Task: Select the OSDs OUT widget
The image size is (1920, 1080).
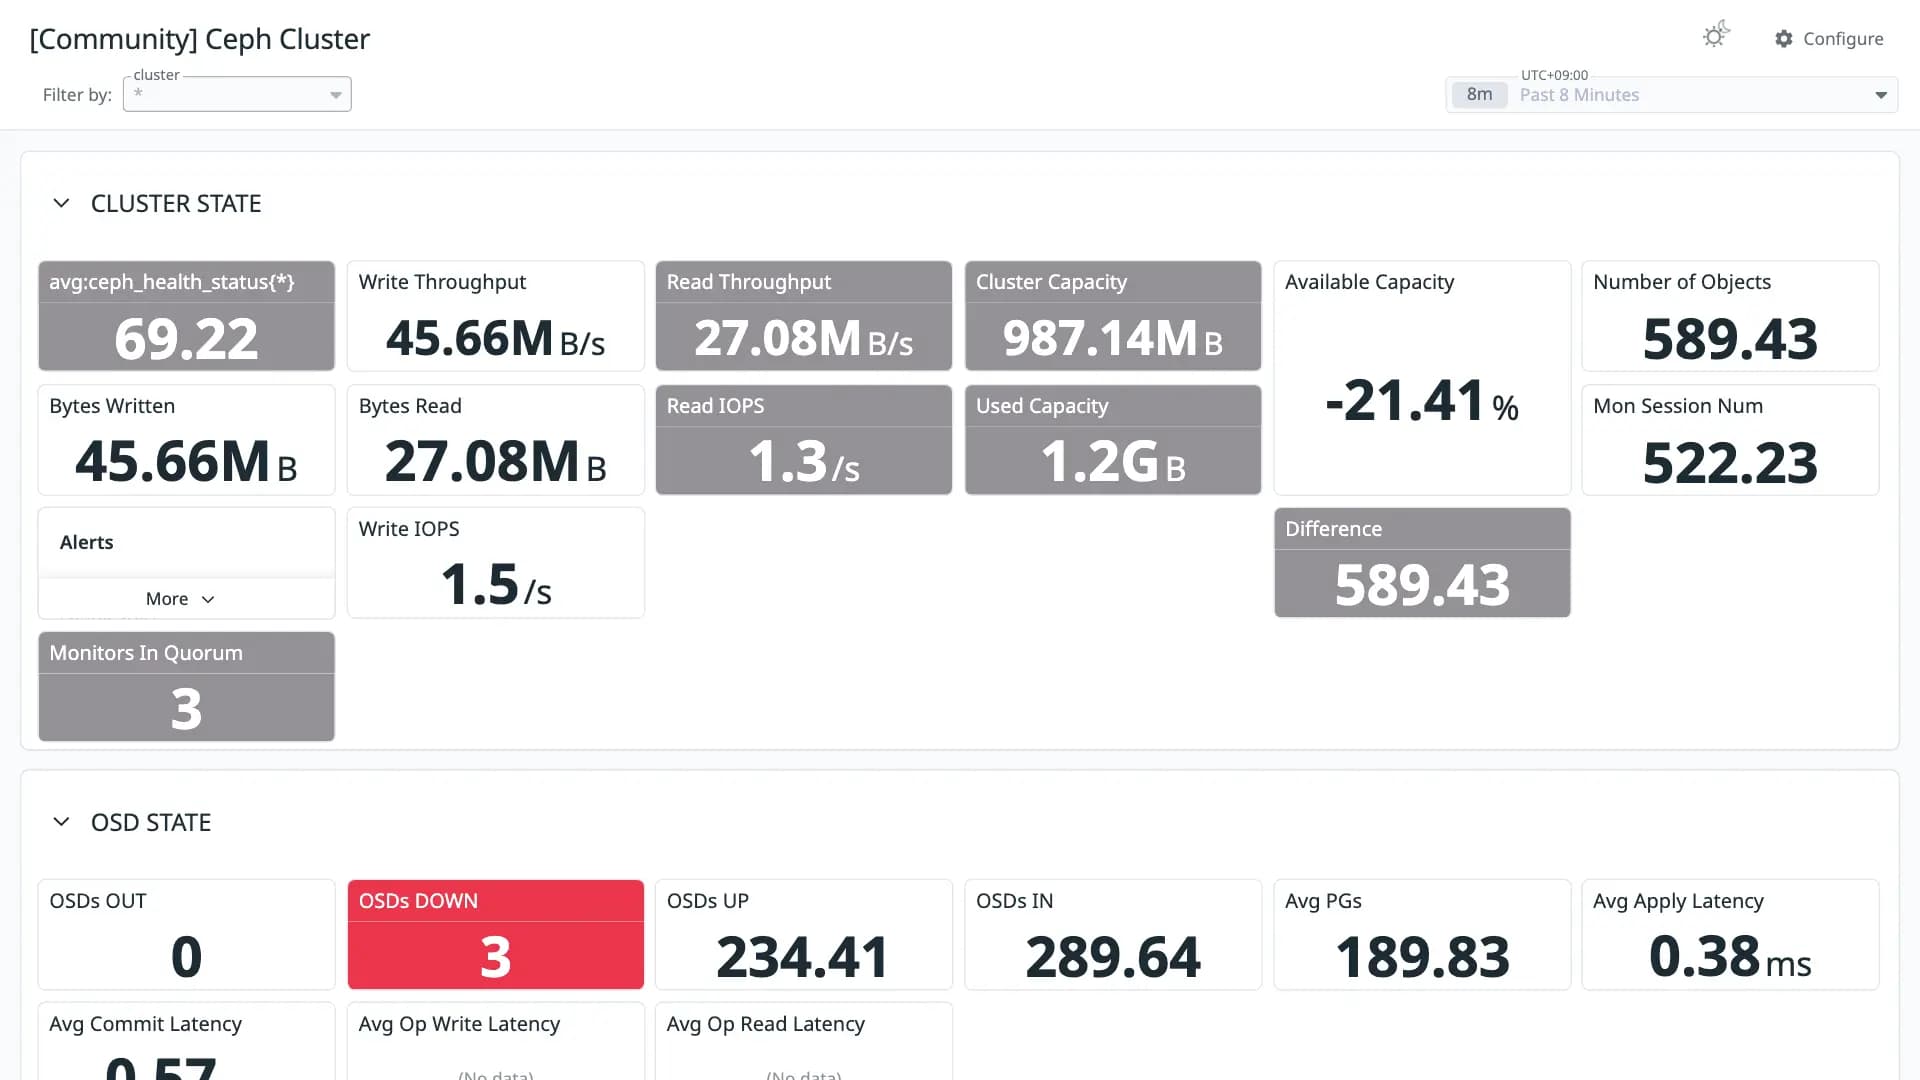Action: pos(186,935)
